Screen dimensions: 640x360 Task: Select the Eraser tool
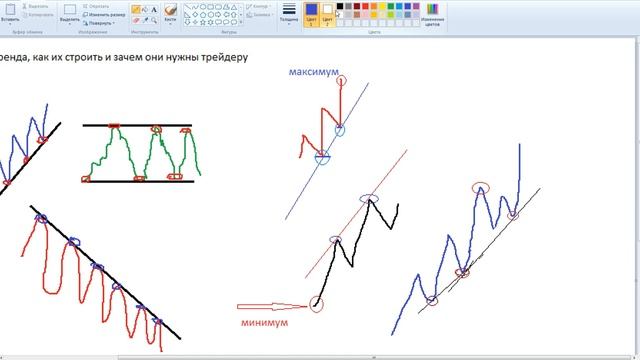136,20
